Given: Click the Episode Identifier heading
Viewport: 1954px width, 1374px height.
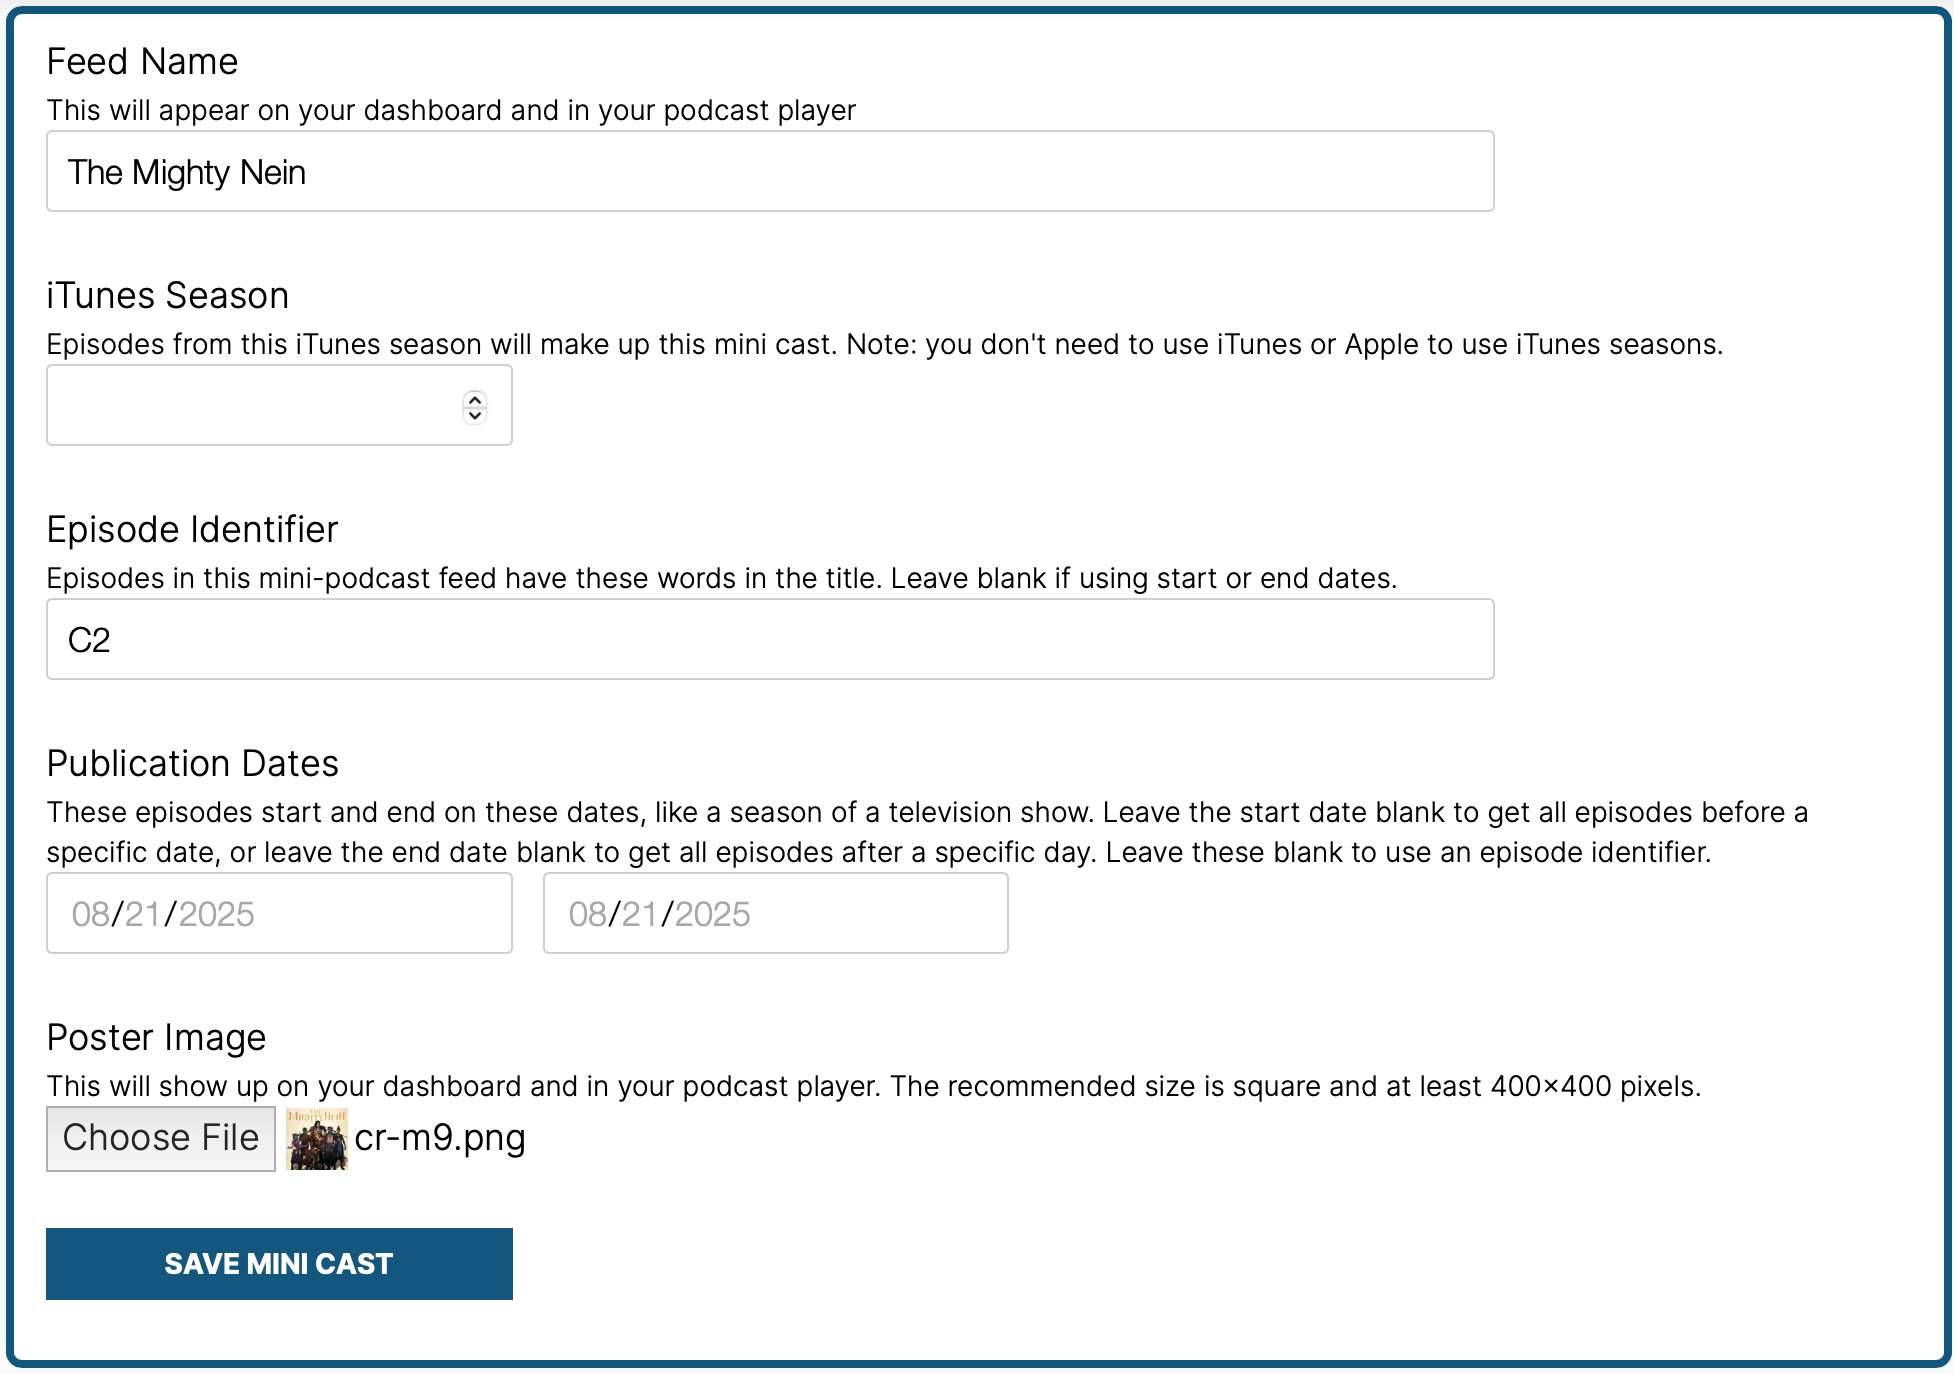Looking at the screenshot, I should point(192,529).
